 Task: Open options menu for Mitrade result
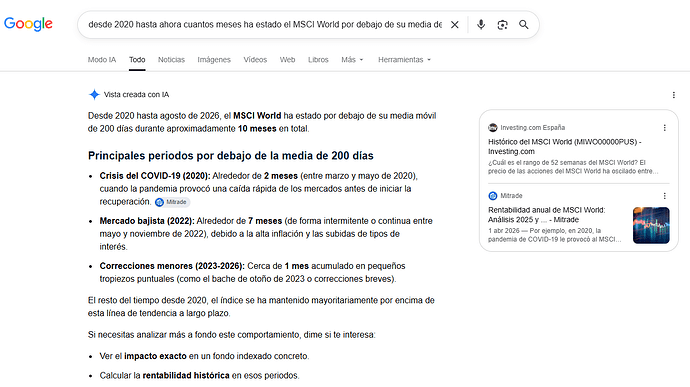click(x=664, y=196)
